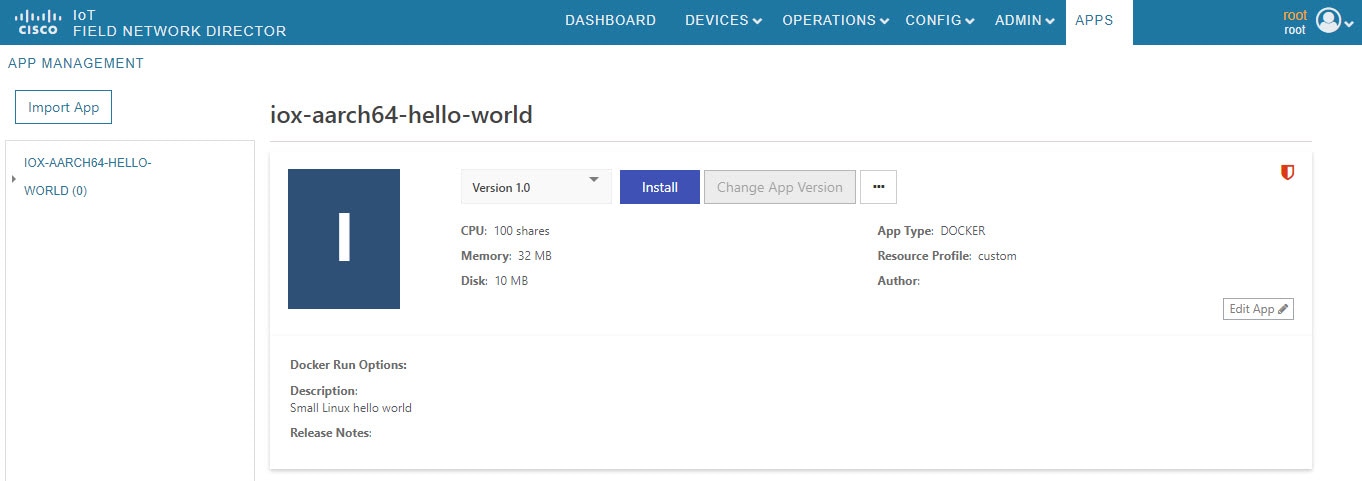Viewport: 1362px width, 481px height.
Task: Expand the IOX-AARCH64-HELLO-WORLD tree arrow
Action: (14, 179)
